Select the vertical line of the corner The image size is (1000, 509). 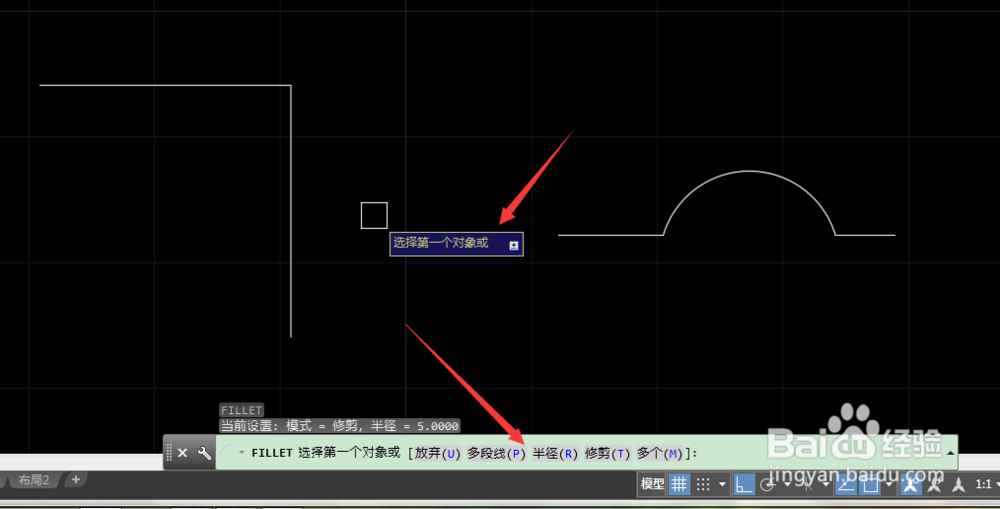[x=291, y=210]
